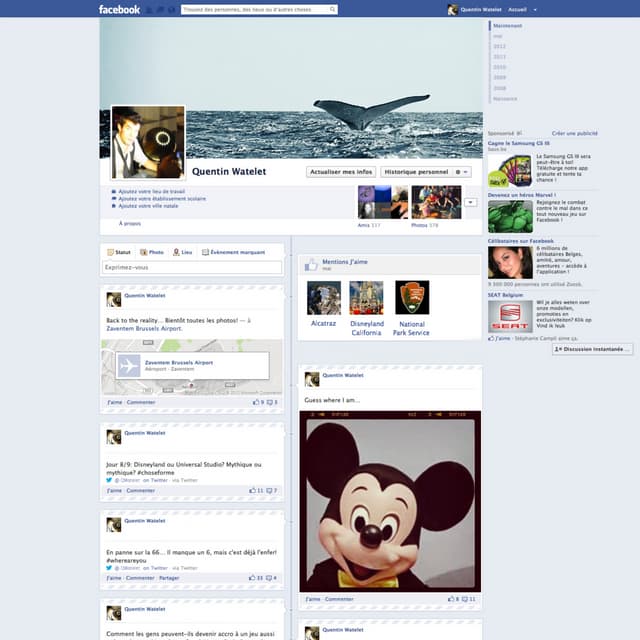Screen dimensions: 640x640
Task: Click the Lieu pin icon in composer
Action: 176,253
